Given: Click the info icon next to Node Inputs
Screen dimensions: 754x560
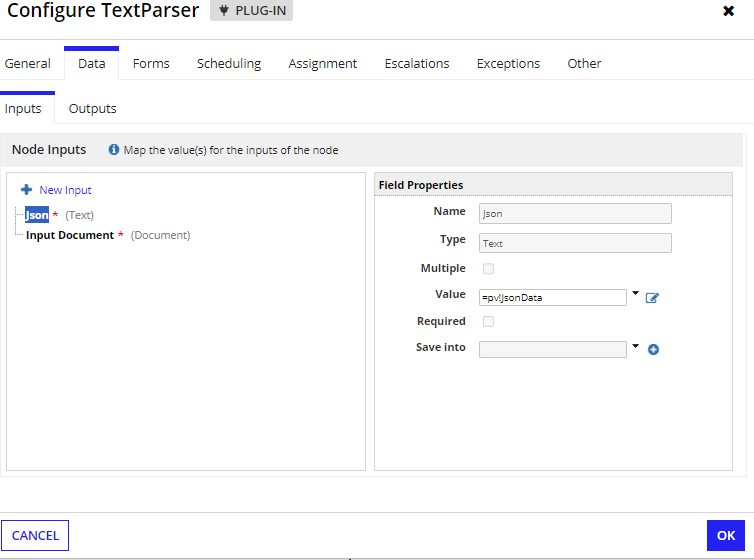Looking at the screenshot, I should [113, 149].
